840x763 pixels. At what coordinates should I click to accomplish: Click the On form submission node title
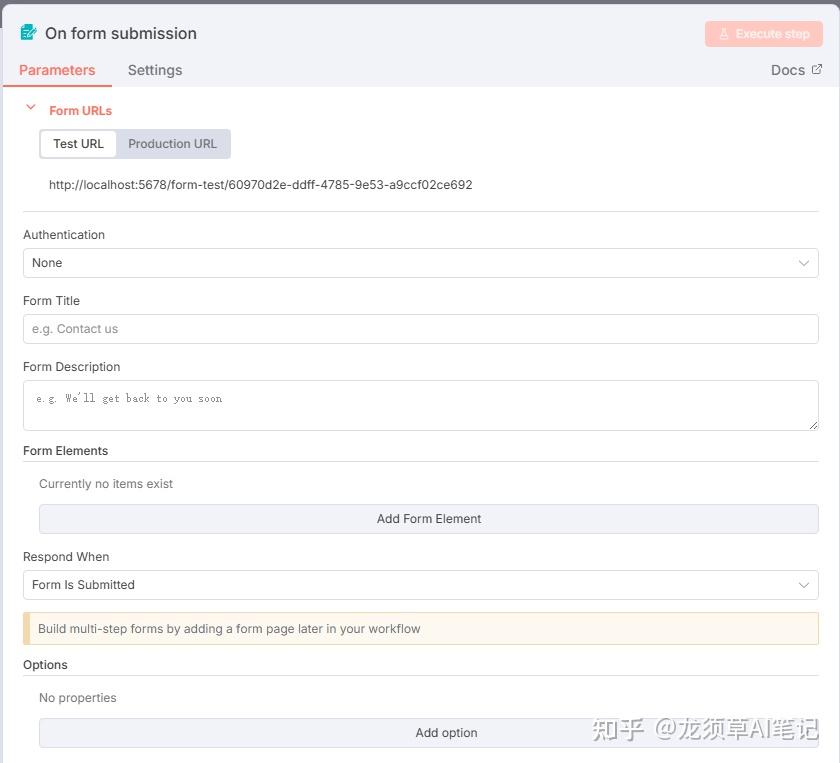click(121, 33)
